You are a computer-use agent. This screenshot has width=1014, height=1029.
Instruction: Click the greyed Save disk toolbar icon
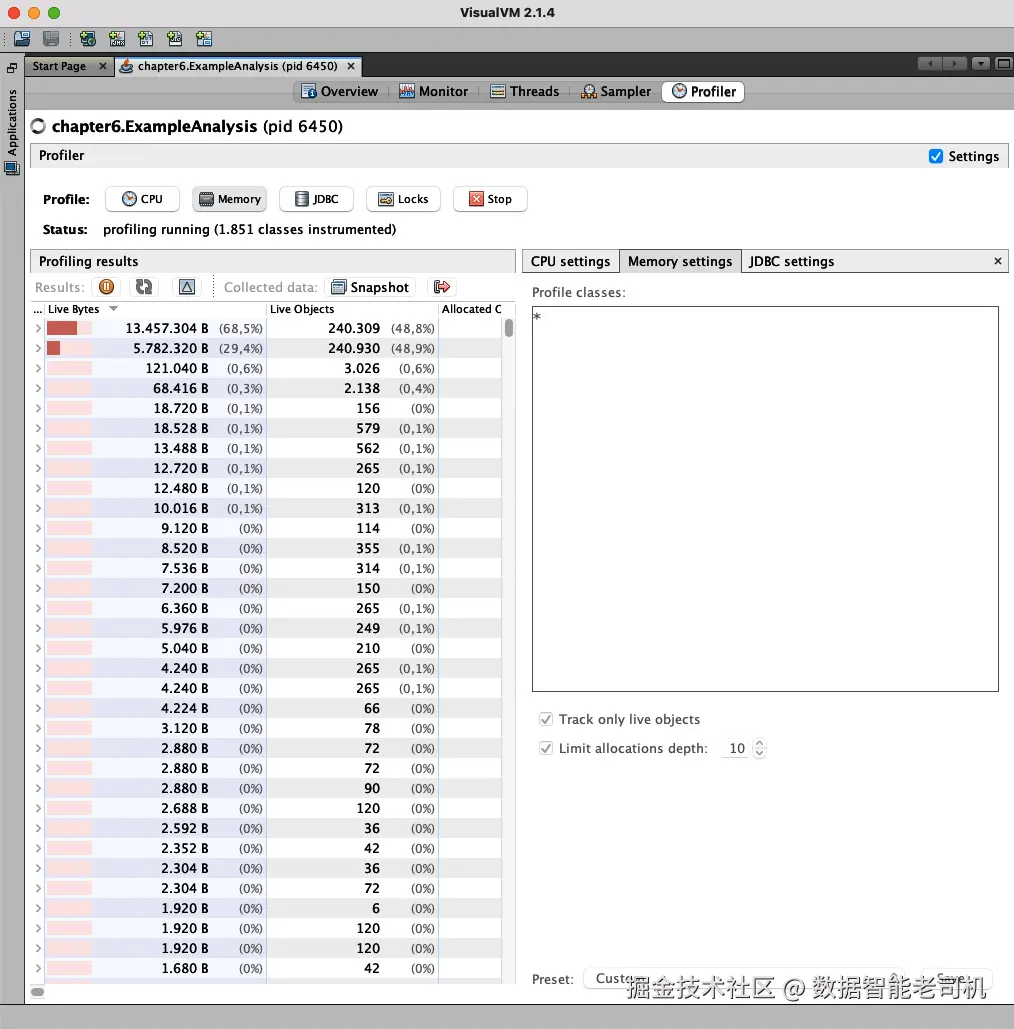coord(51,39)
